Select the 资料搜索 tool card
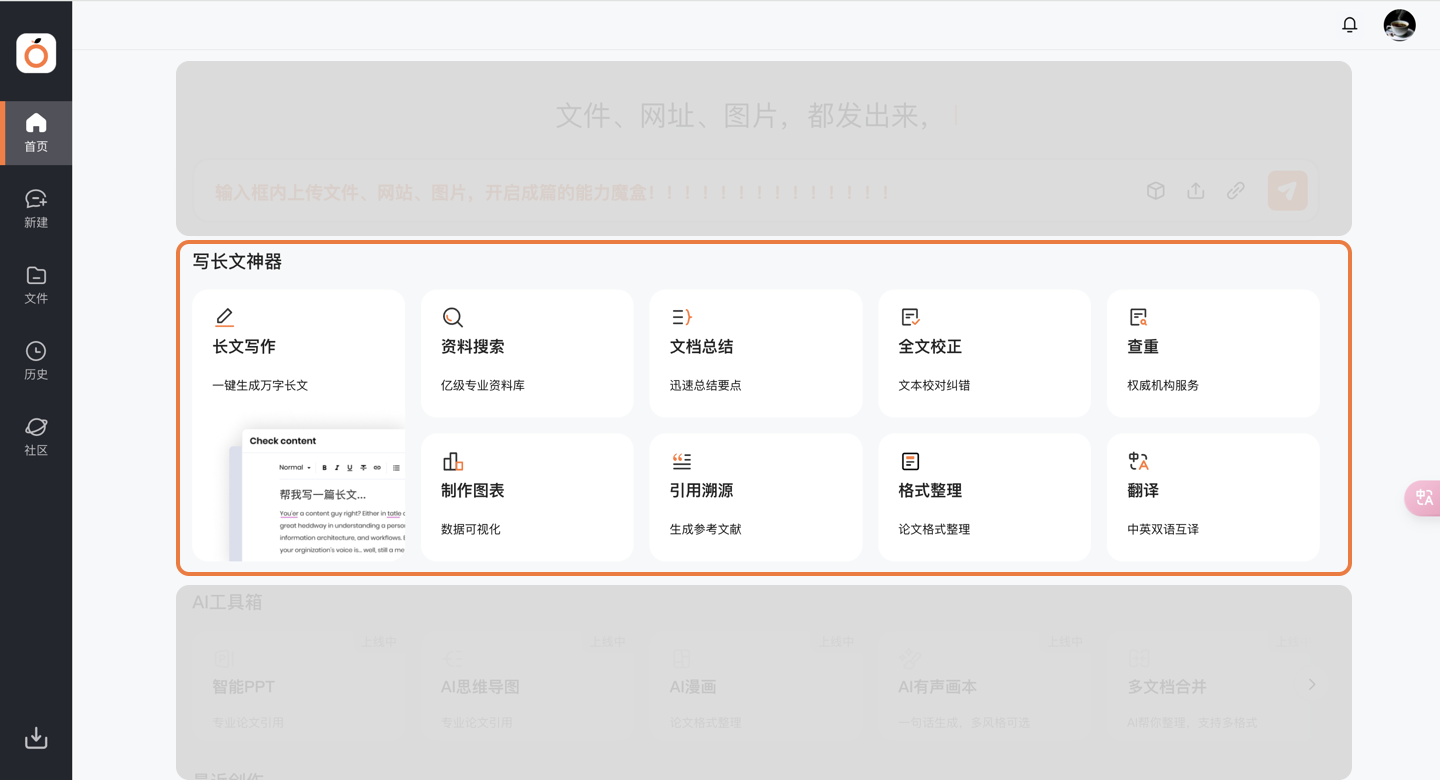Image resolution: width=1440 pixels, height=780 pixels. 527,353
